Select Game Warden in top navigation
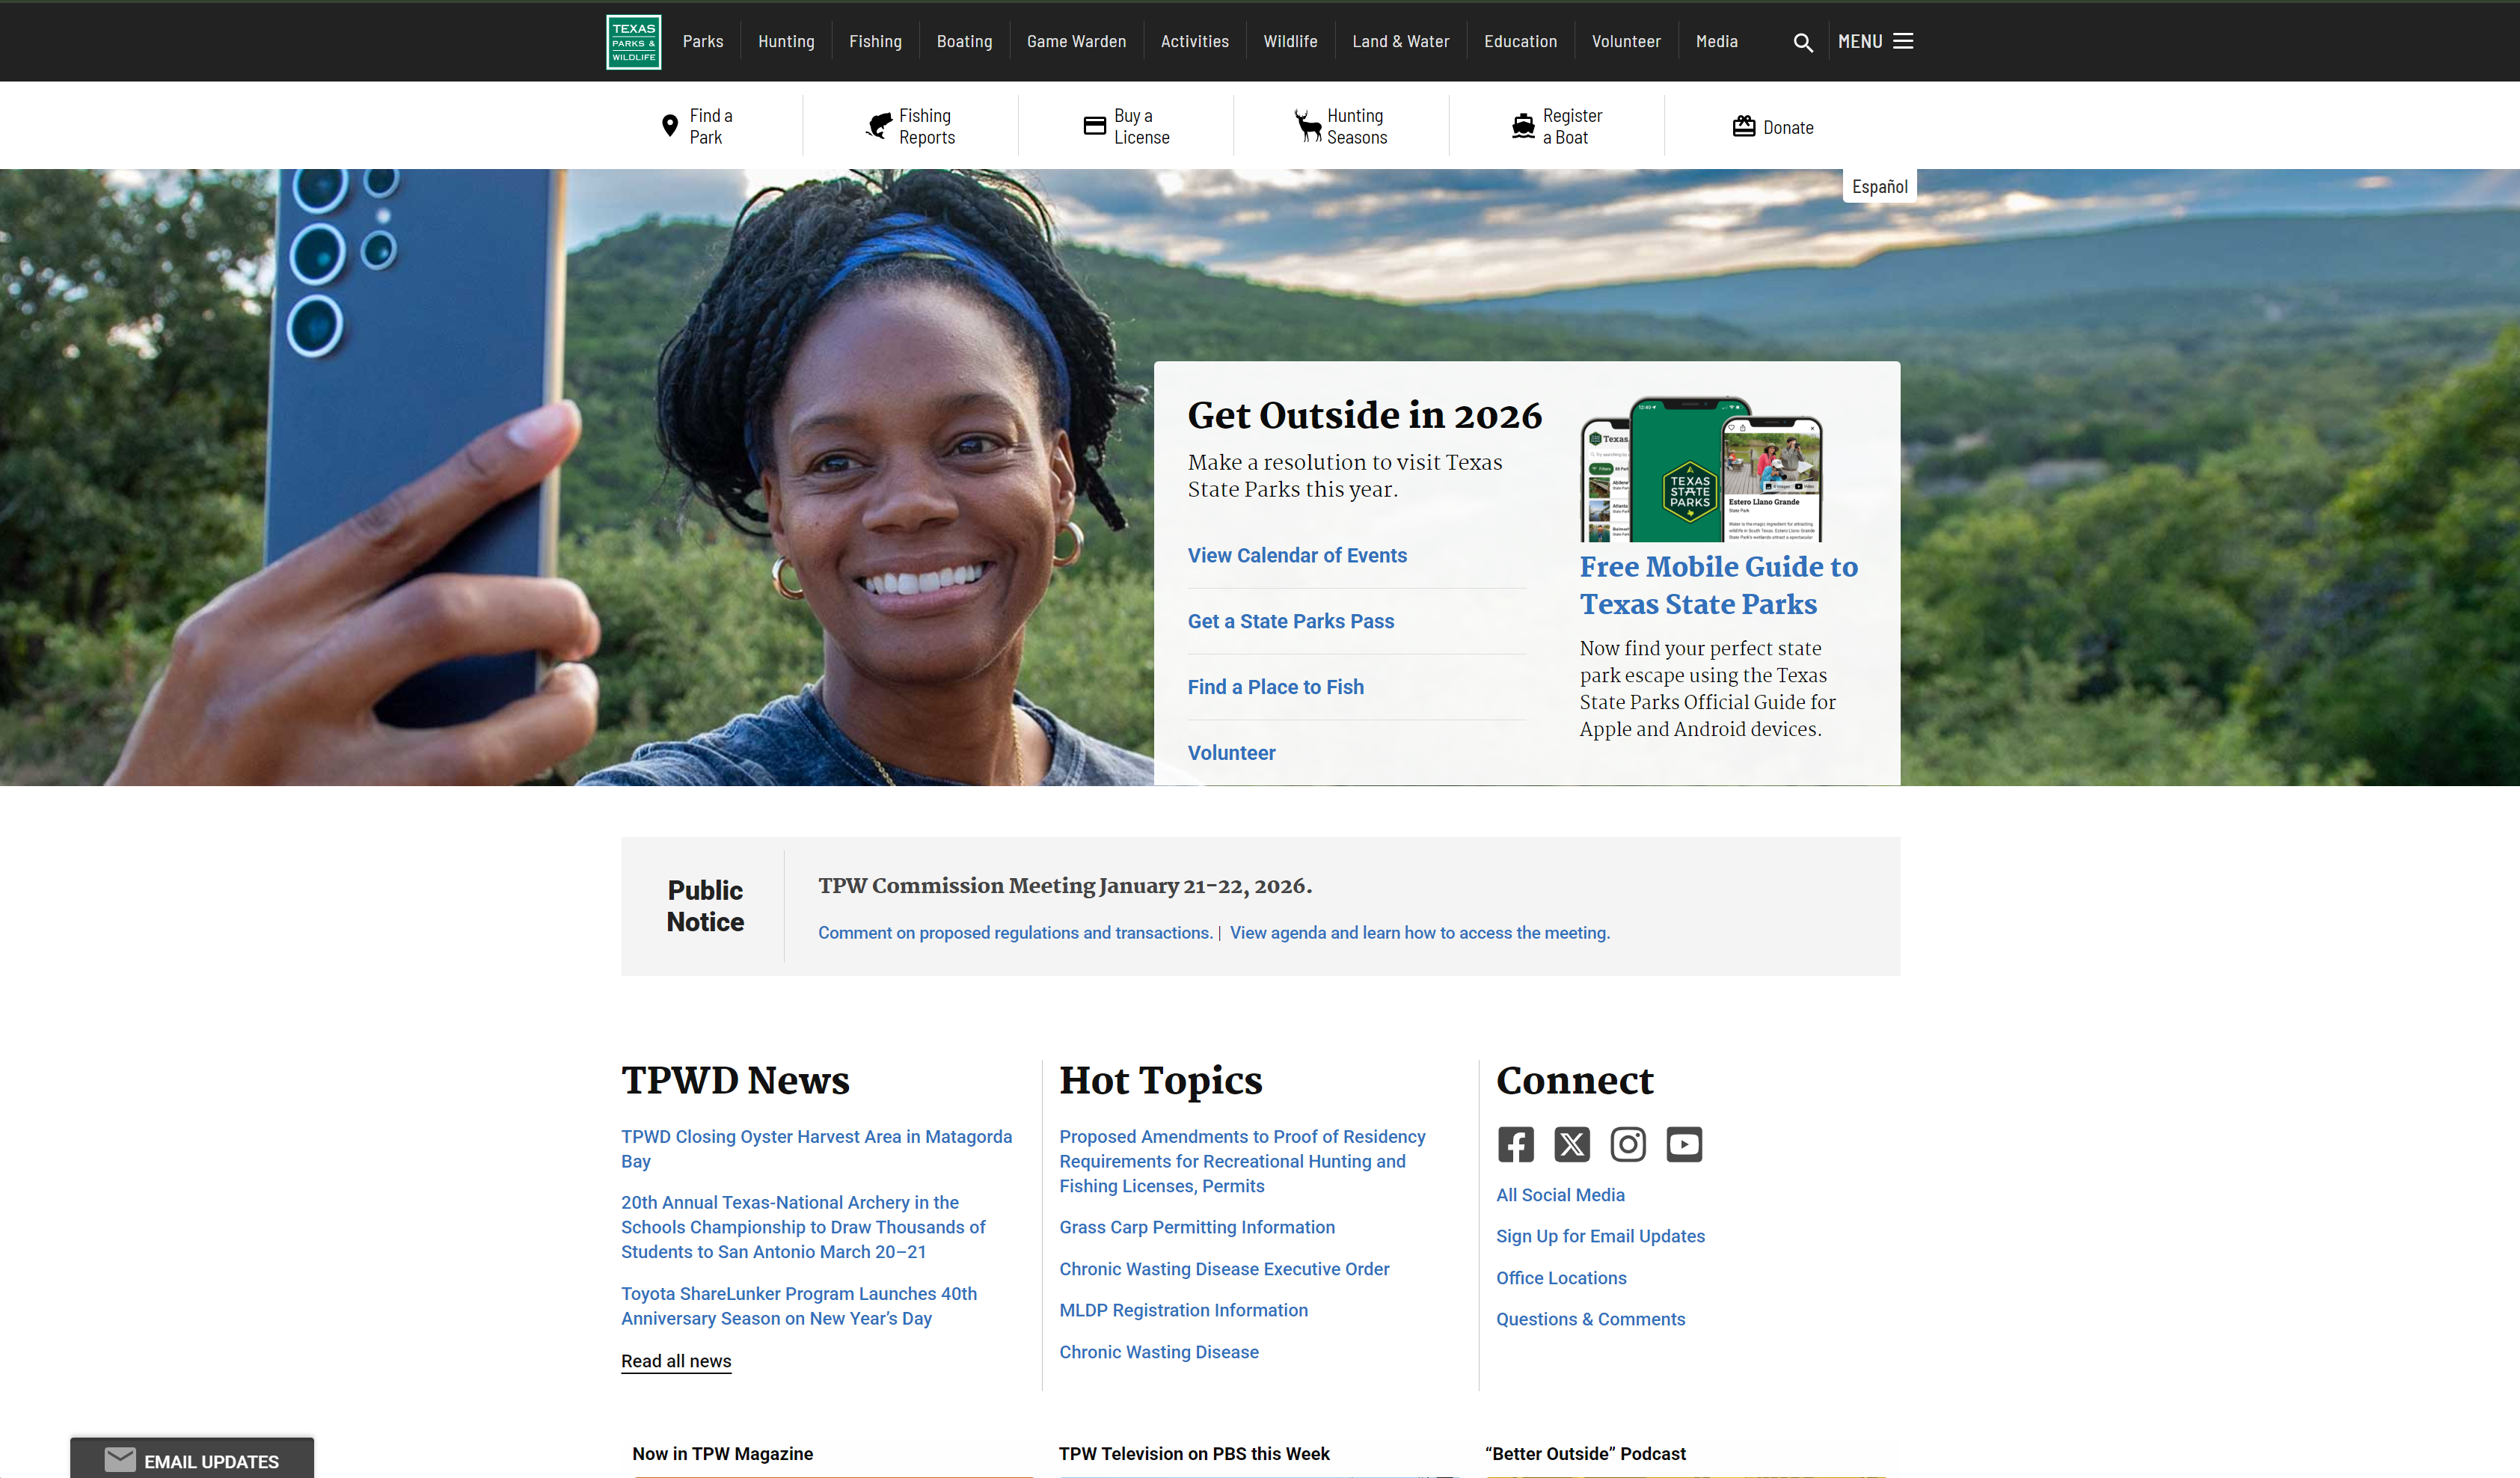This screenshot has height=1478, width=2520. click(x=1076, y=42)
